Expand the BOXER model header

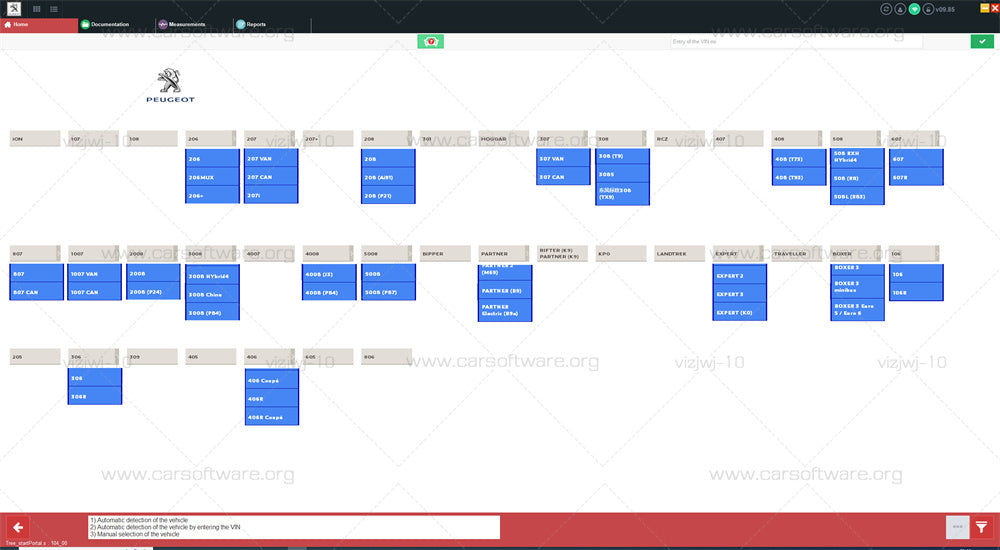856,253
